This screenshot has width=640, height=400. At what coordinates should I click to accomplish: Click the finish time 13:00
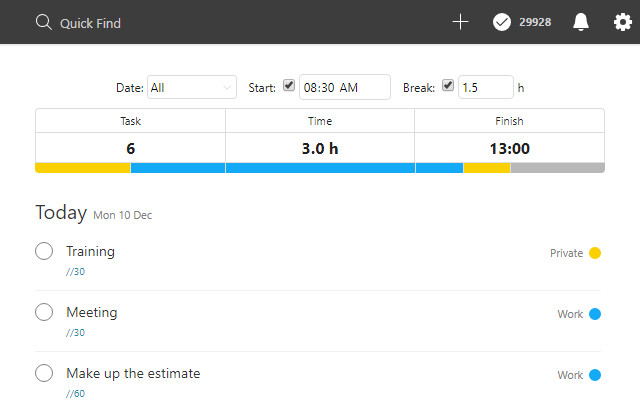[x=509, y=149]
